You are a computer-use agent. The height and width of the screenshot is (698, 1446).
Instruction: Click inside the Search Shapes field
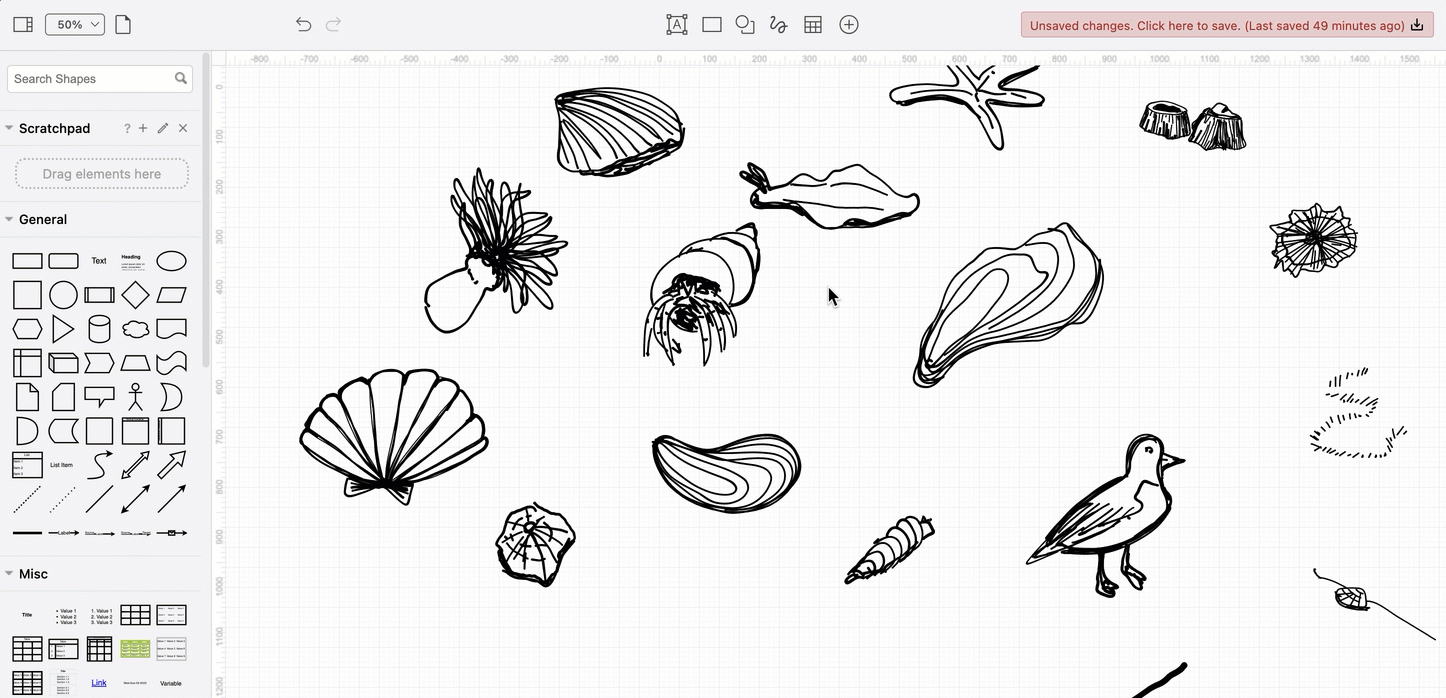click(x=90, y=78)
